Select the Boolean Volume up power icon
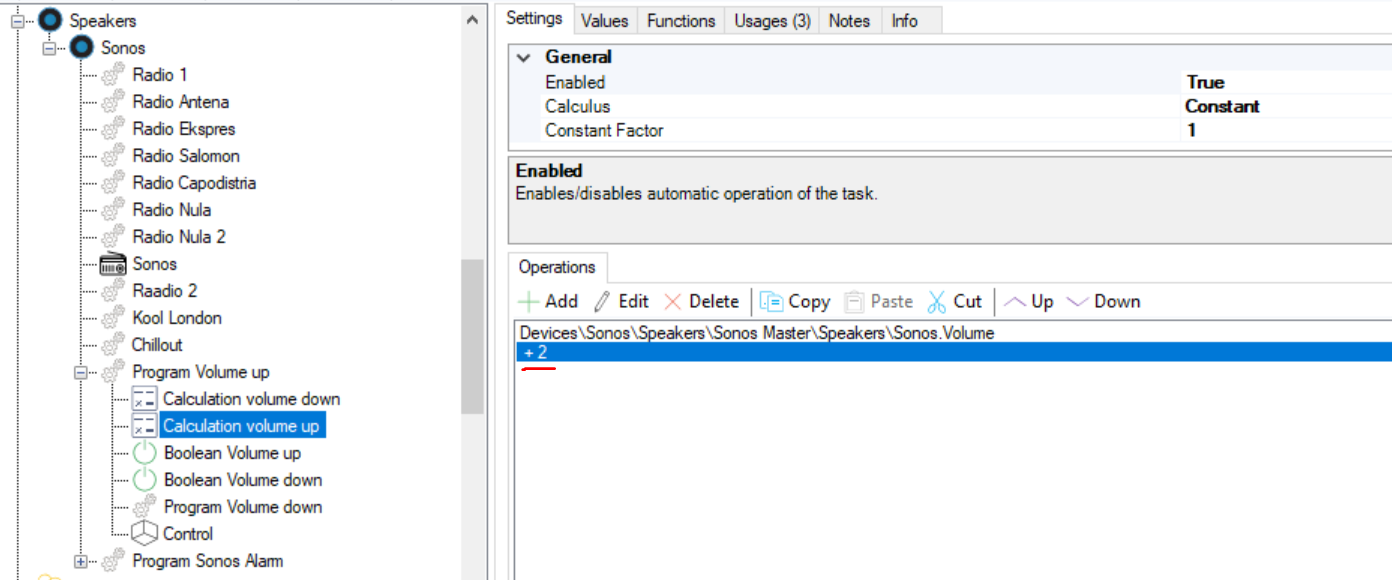Viewport: 1392px width, 580px height. [x=145, y=453]
